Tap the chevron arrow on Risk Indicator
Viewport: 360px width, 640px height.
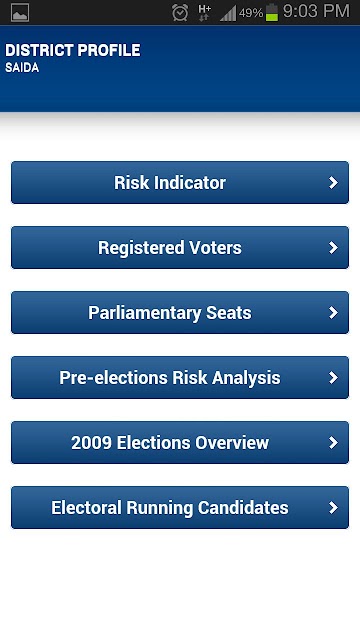click(x=333, y=182)
